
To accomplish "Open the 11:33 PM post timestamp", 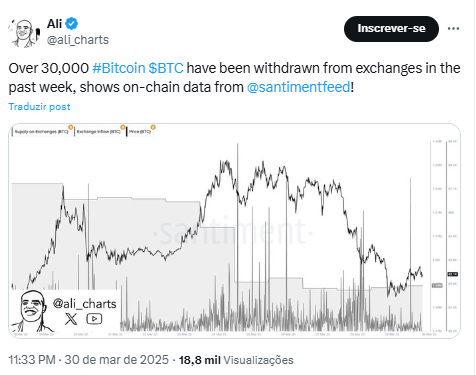I will (x=32, y=360).
